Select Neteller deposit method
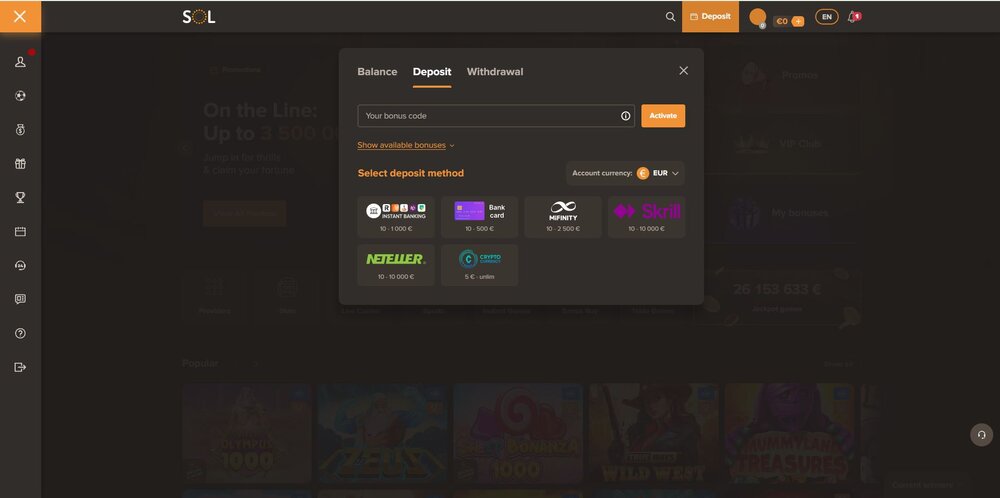Viewport: 1000px width, 498px height. tap(396, 265)
